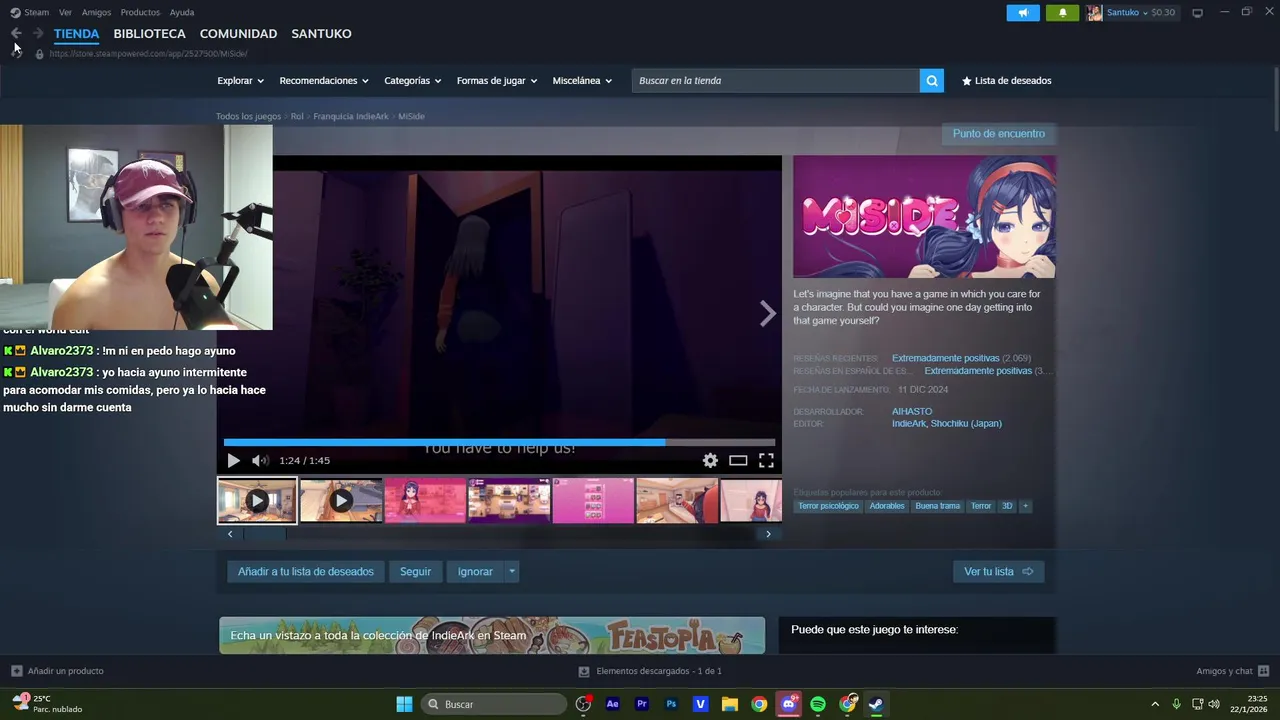Play the MiSide trailer video

(233, 460)
